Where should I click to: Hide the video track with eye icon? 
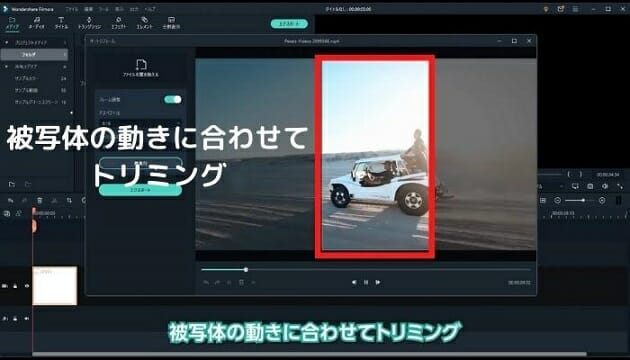27,286
